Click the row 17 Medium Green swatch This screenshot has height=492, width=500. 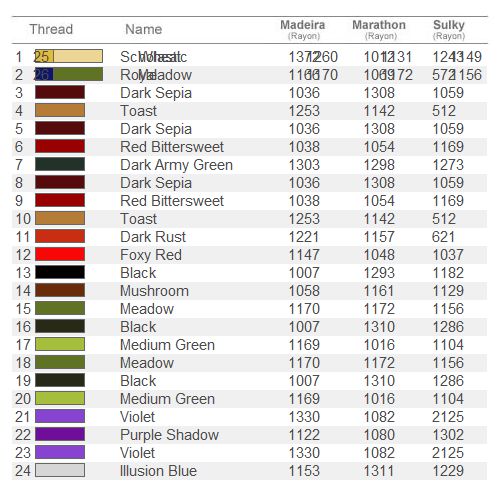60,344
